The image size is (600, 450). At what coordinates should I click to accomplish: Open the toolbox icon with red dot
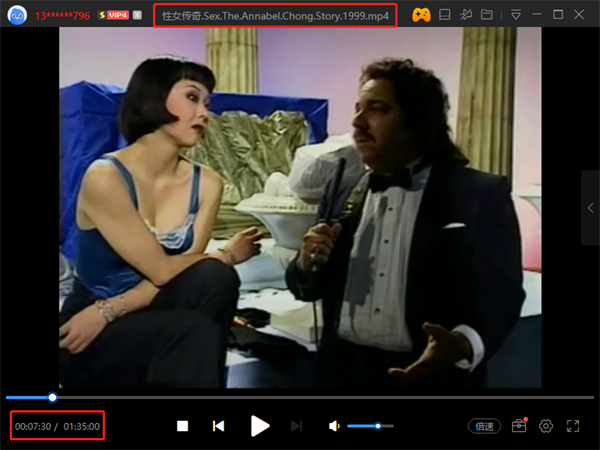(x=519, y=426)
